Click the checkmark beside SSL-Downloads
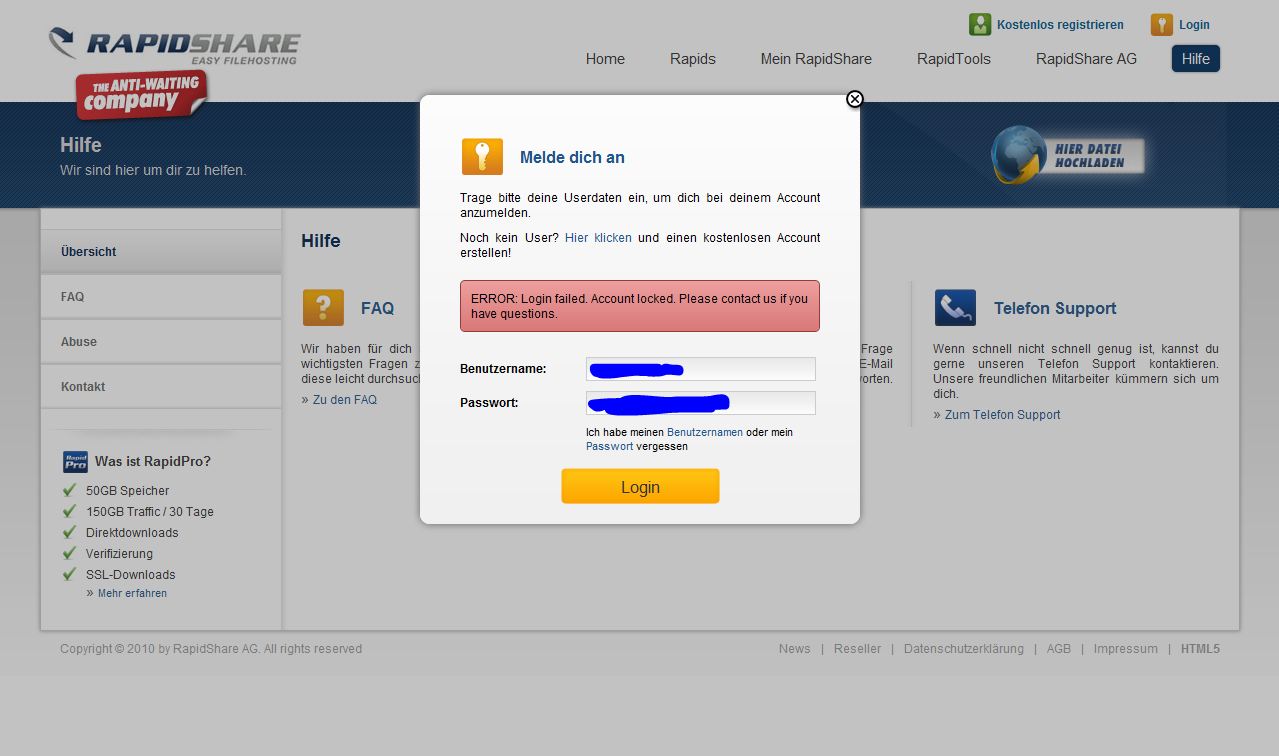The image size is (1279, 756). pos(69,574)
